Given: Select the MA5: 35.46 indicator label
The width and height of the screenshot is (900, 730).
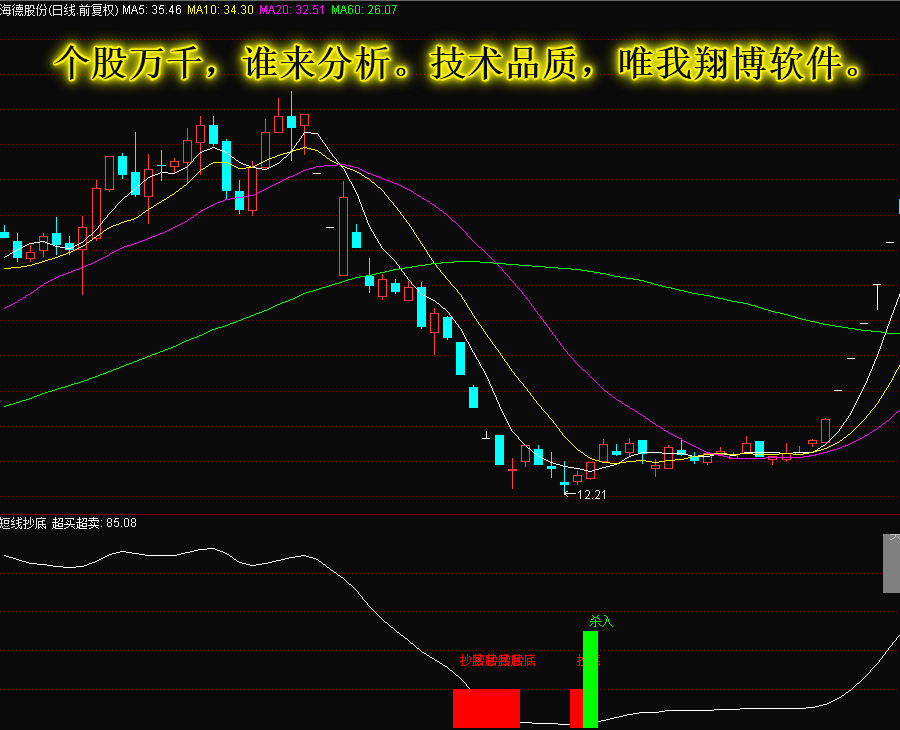Looking at the screenshot, I should (x=152, y=10).
